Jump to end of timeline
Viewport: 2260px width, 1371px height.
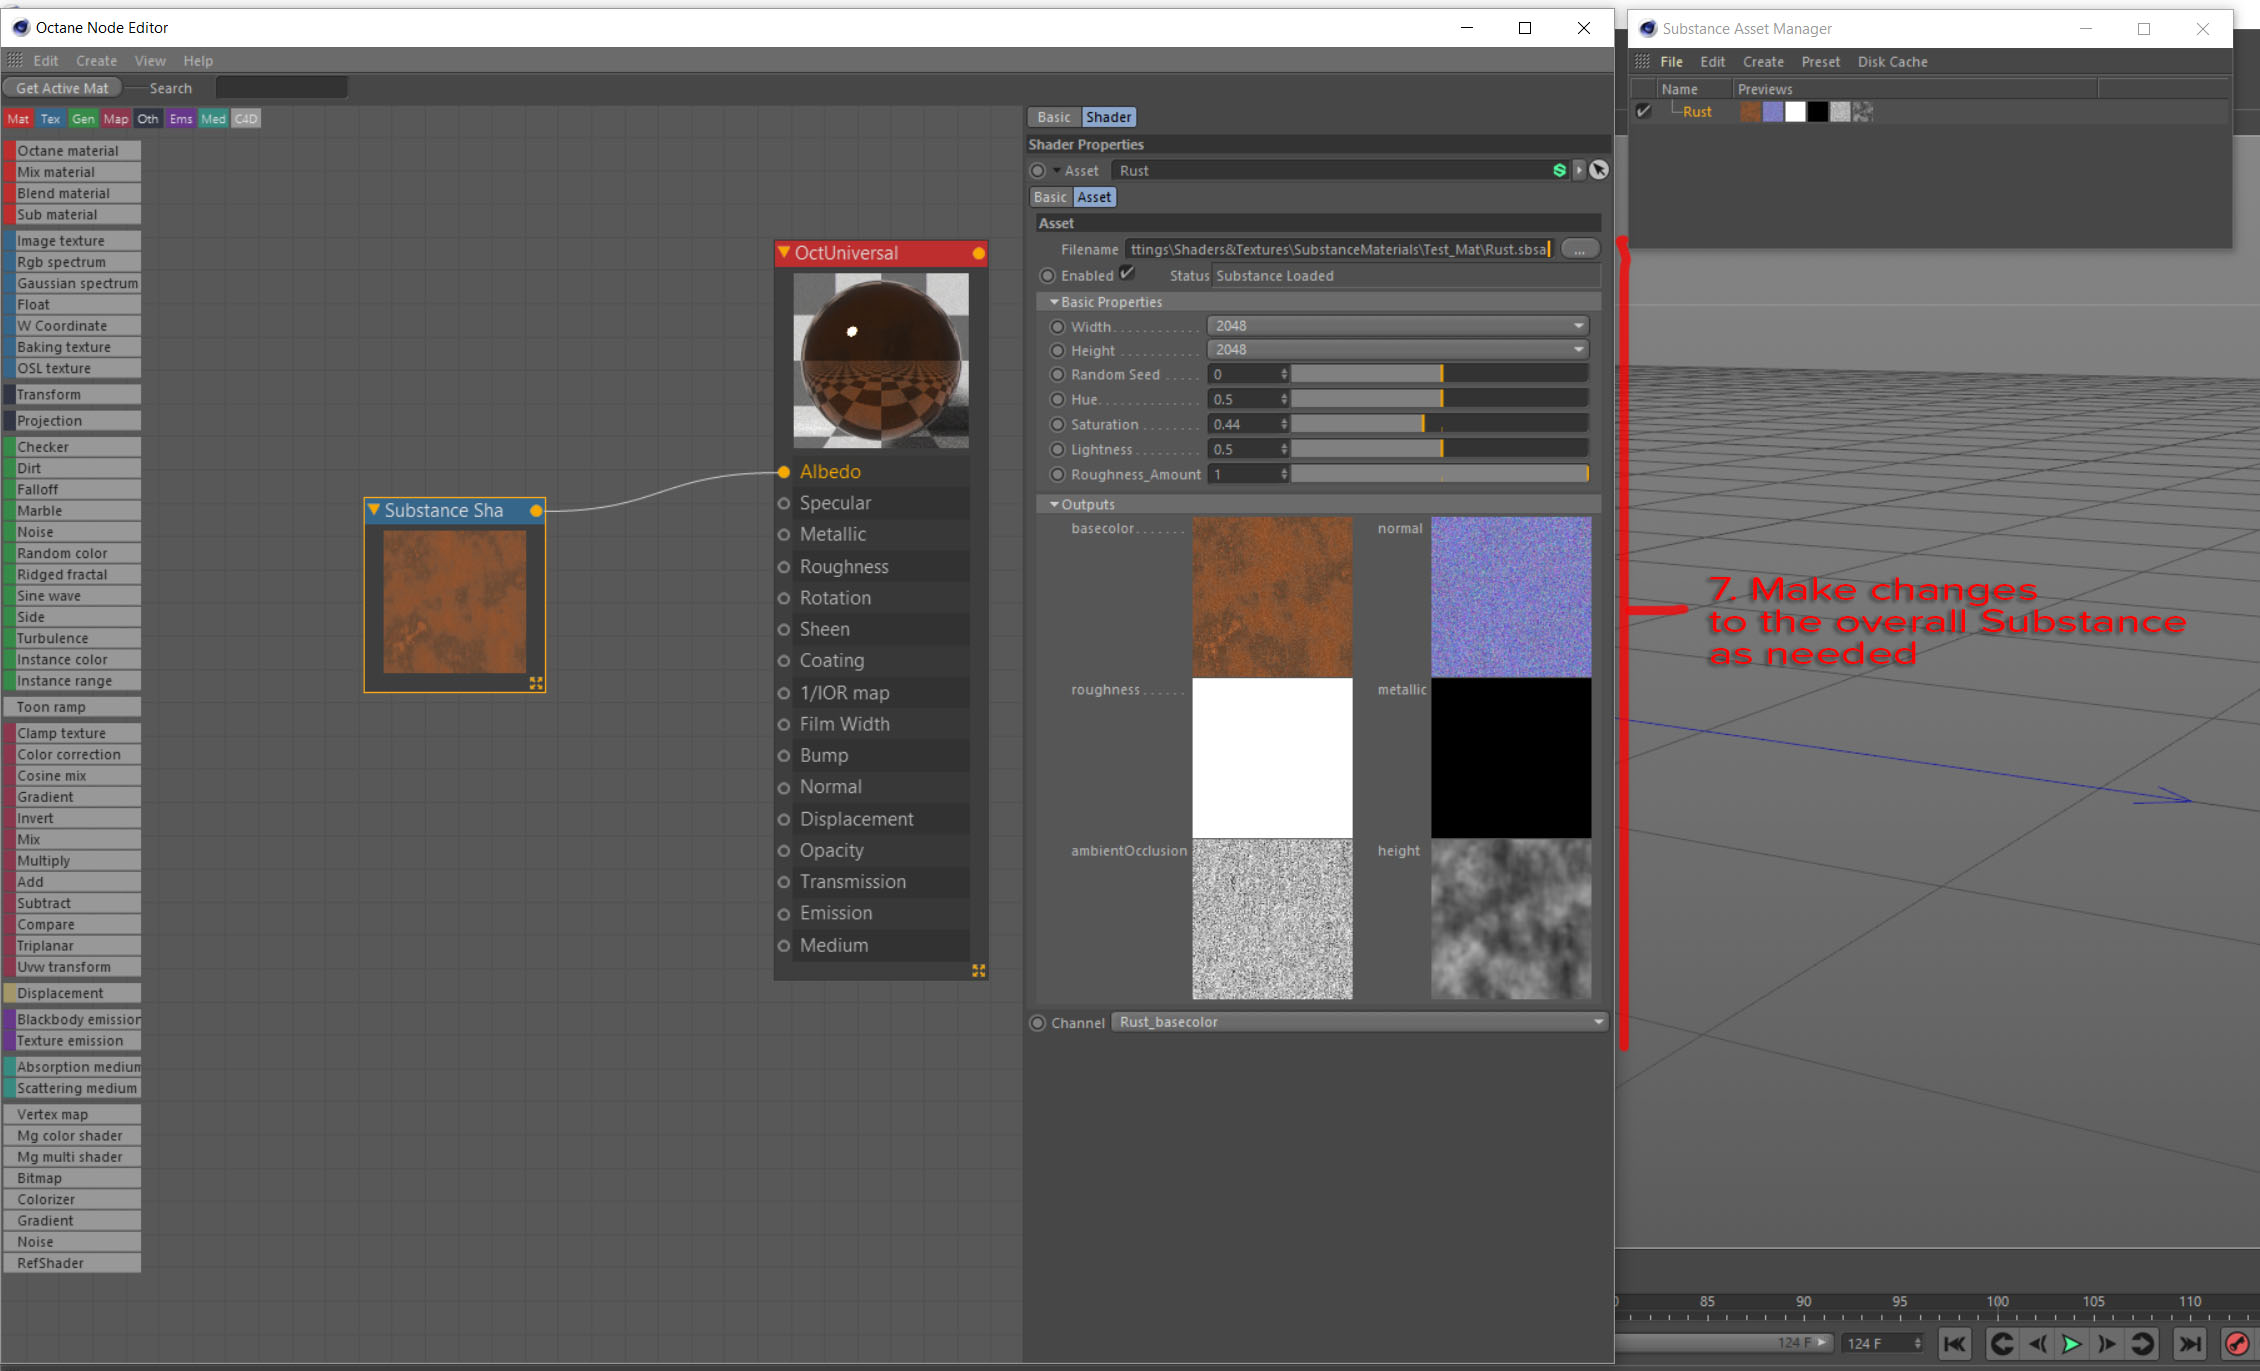pos(2190,1344)
